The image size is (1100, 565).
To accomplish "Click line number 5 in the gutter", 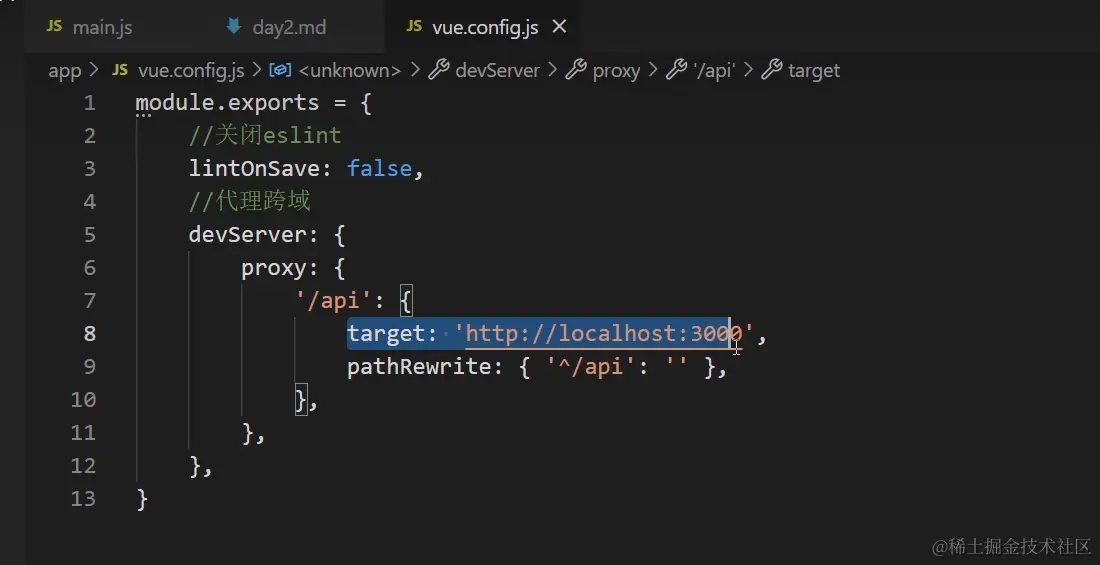I will tap(89, 235).
